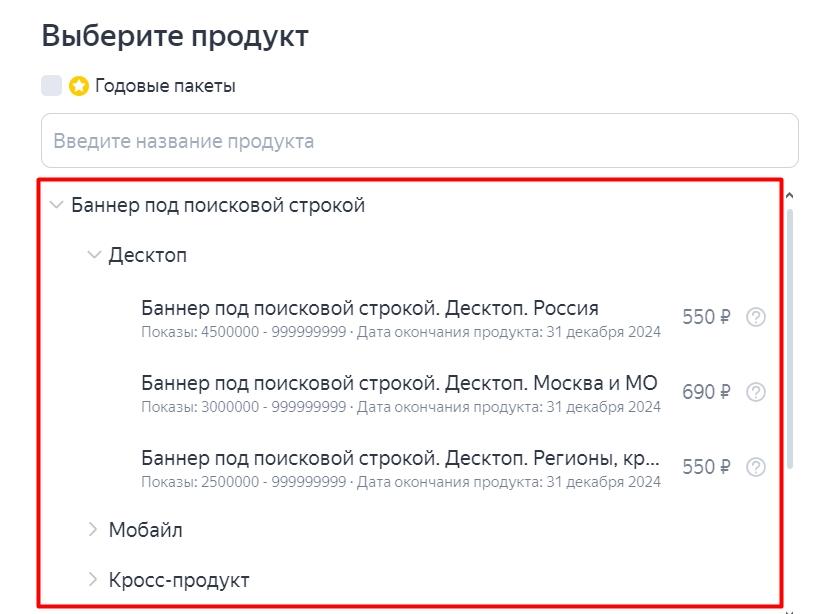Viewport: 823px width, 614px height.
Task: Click the Мобайл subcategory label
Action: click(145, 530)
